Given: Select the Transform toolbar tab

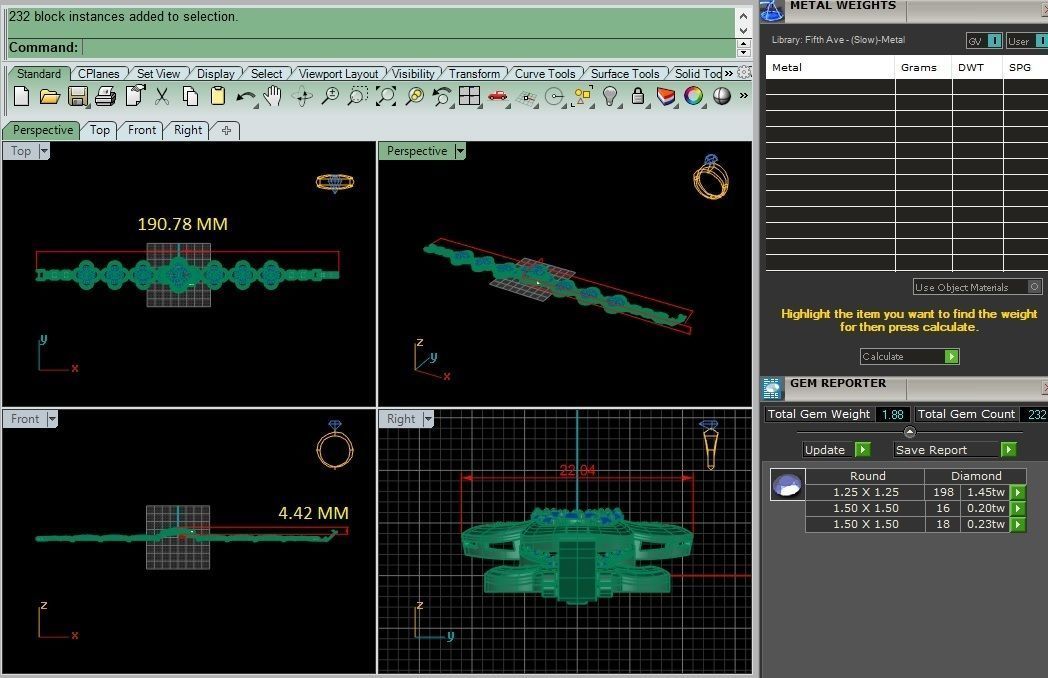Looking at the screenshot, I should tap(474, 74).
